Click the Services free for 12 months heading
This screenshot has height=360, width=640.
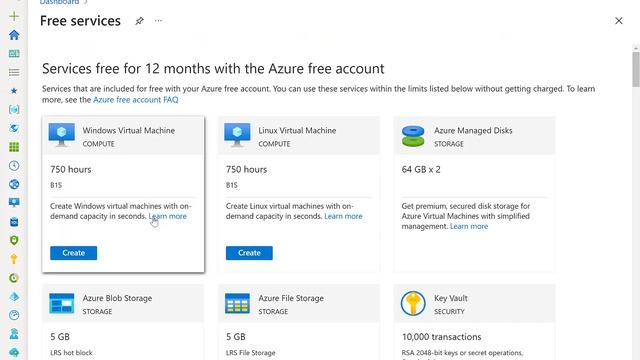coord(213,69)
